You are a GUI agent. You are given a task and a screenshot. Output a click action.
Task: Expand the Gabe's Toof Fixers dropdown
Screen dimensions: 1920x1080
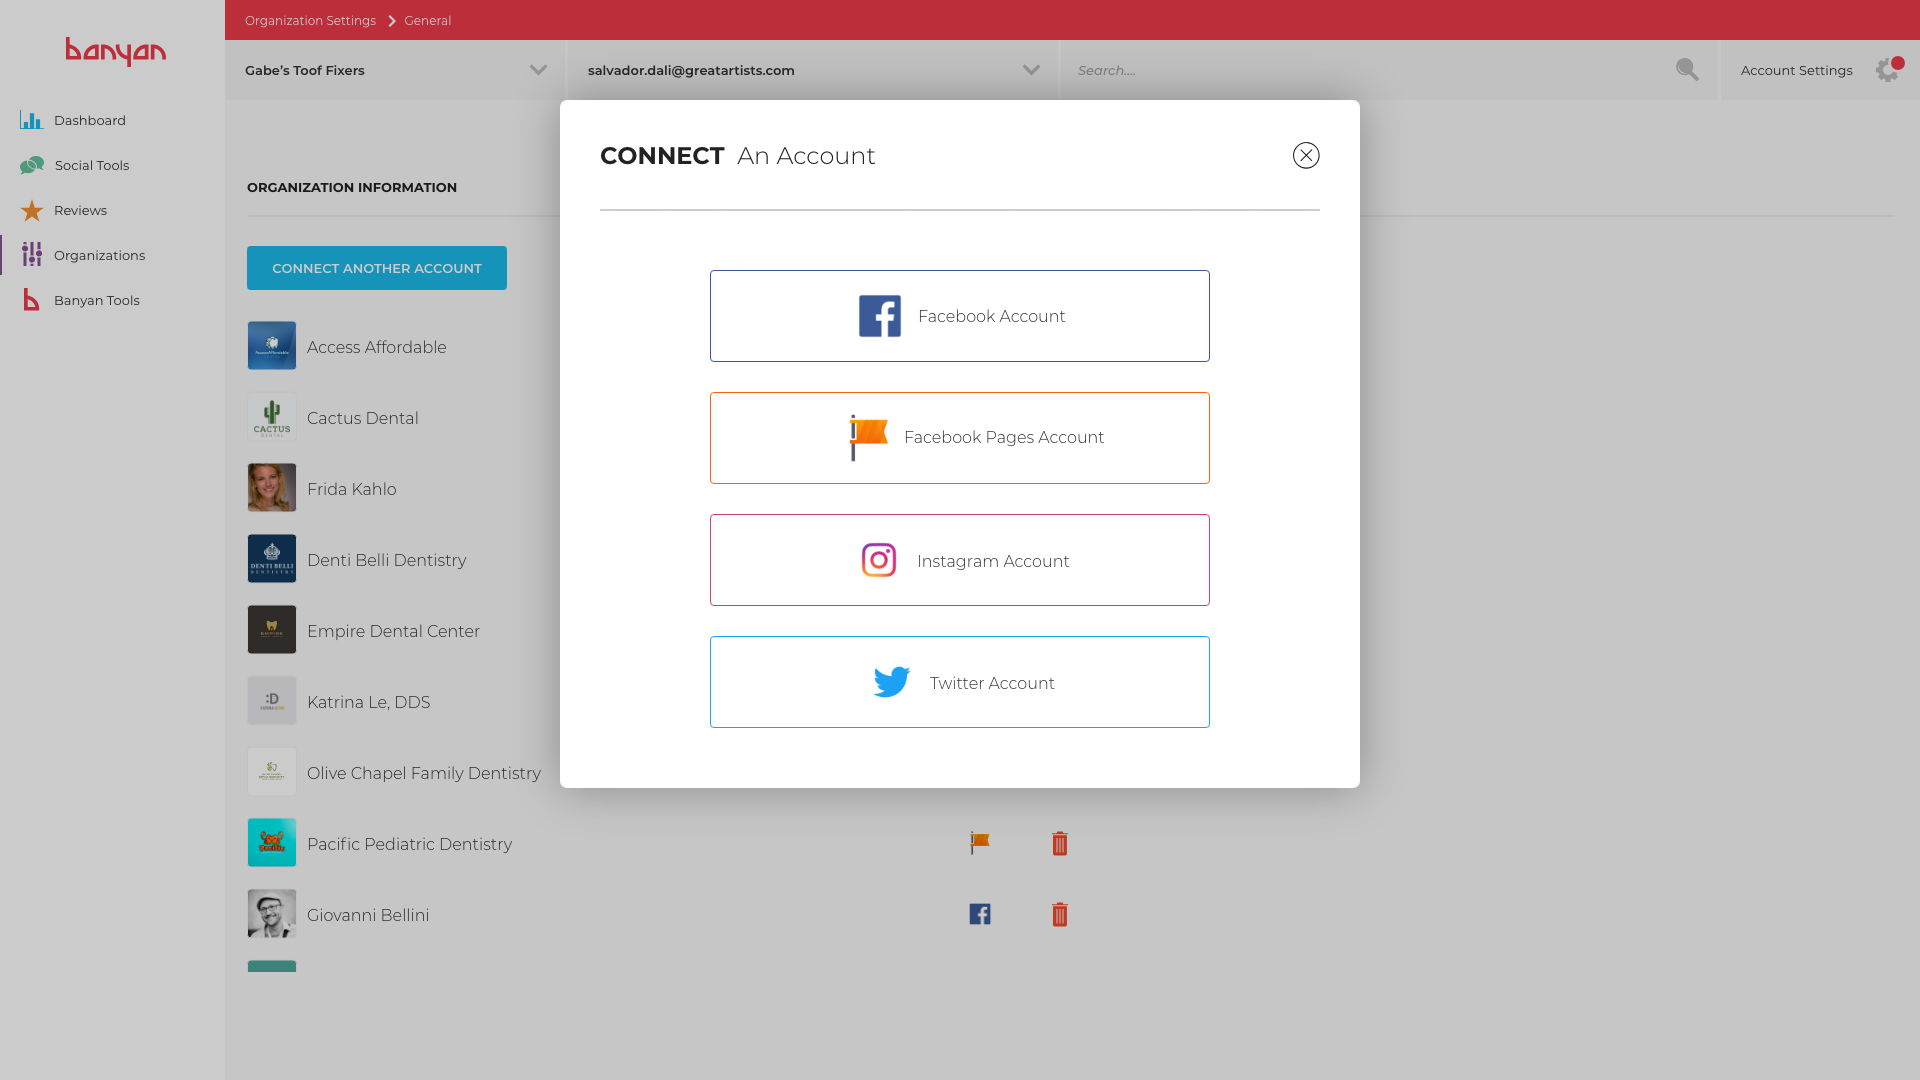[538, 70]
